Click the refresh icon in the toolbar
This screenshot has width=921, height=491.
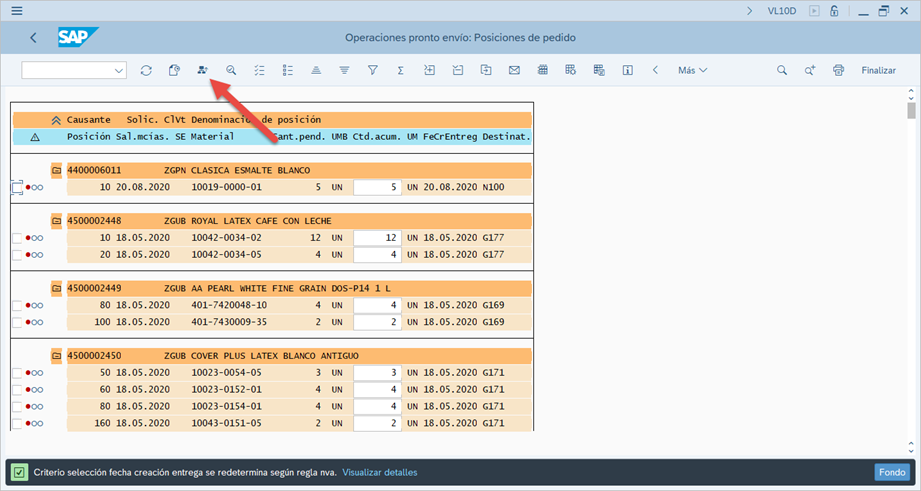[146, 70]
